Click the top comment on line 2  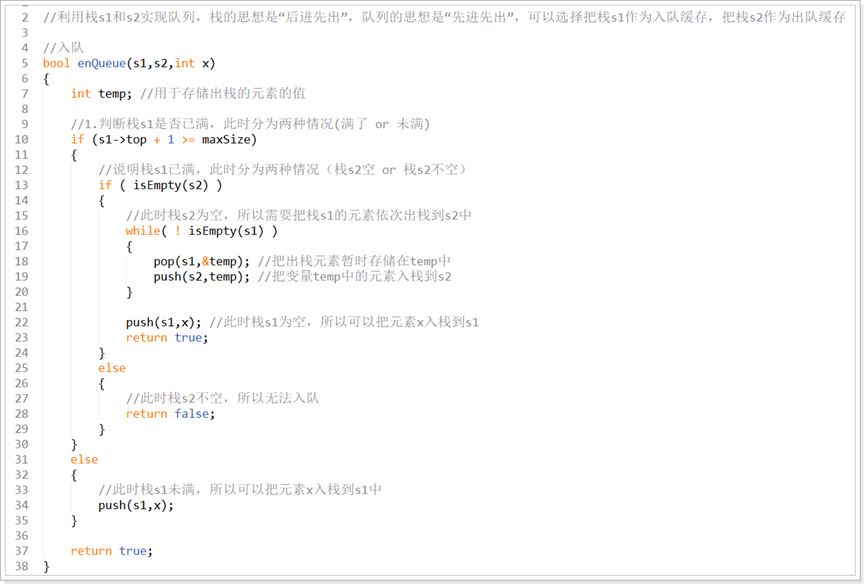(x=440, y=17)
